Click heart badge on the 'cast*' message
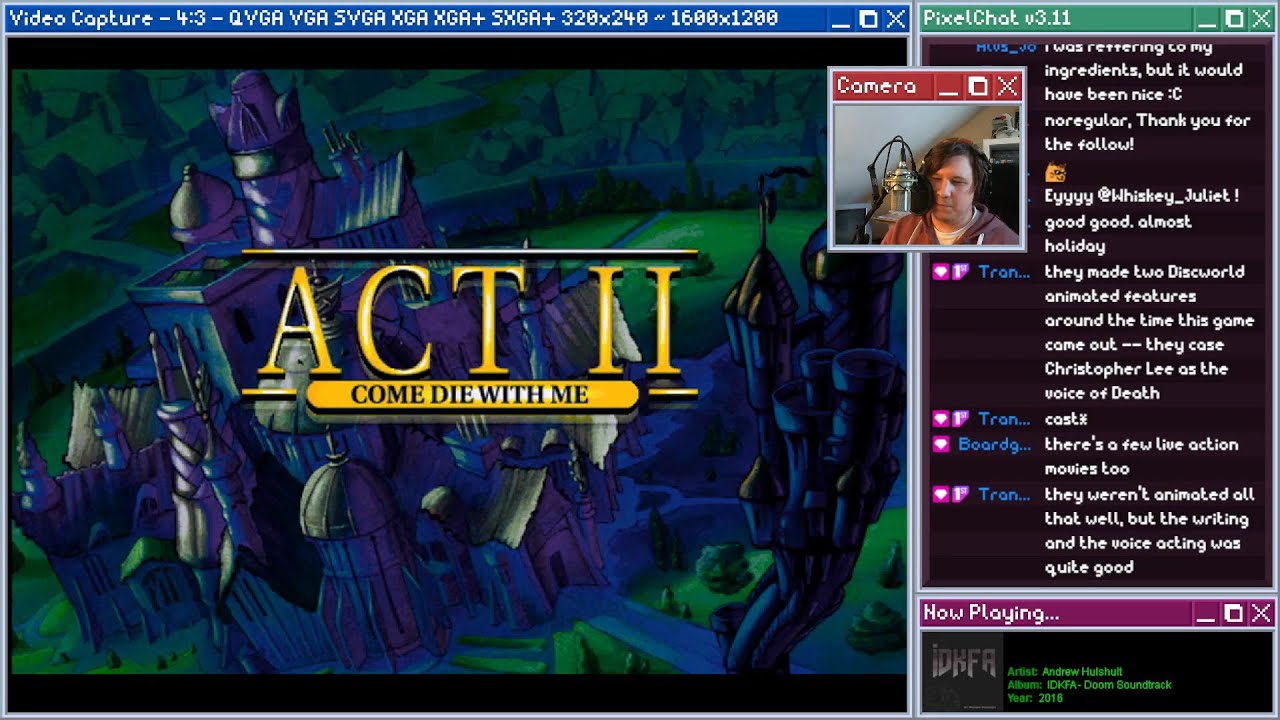 [x=940, y=419]
